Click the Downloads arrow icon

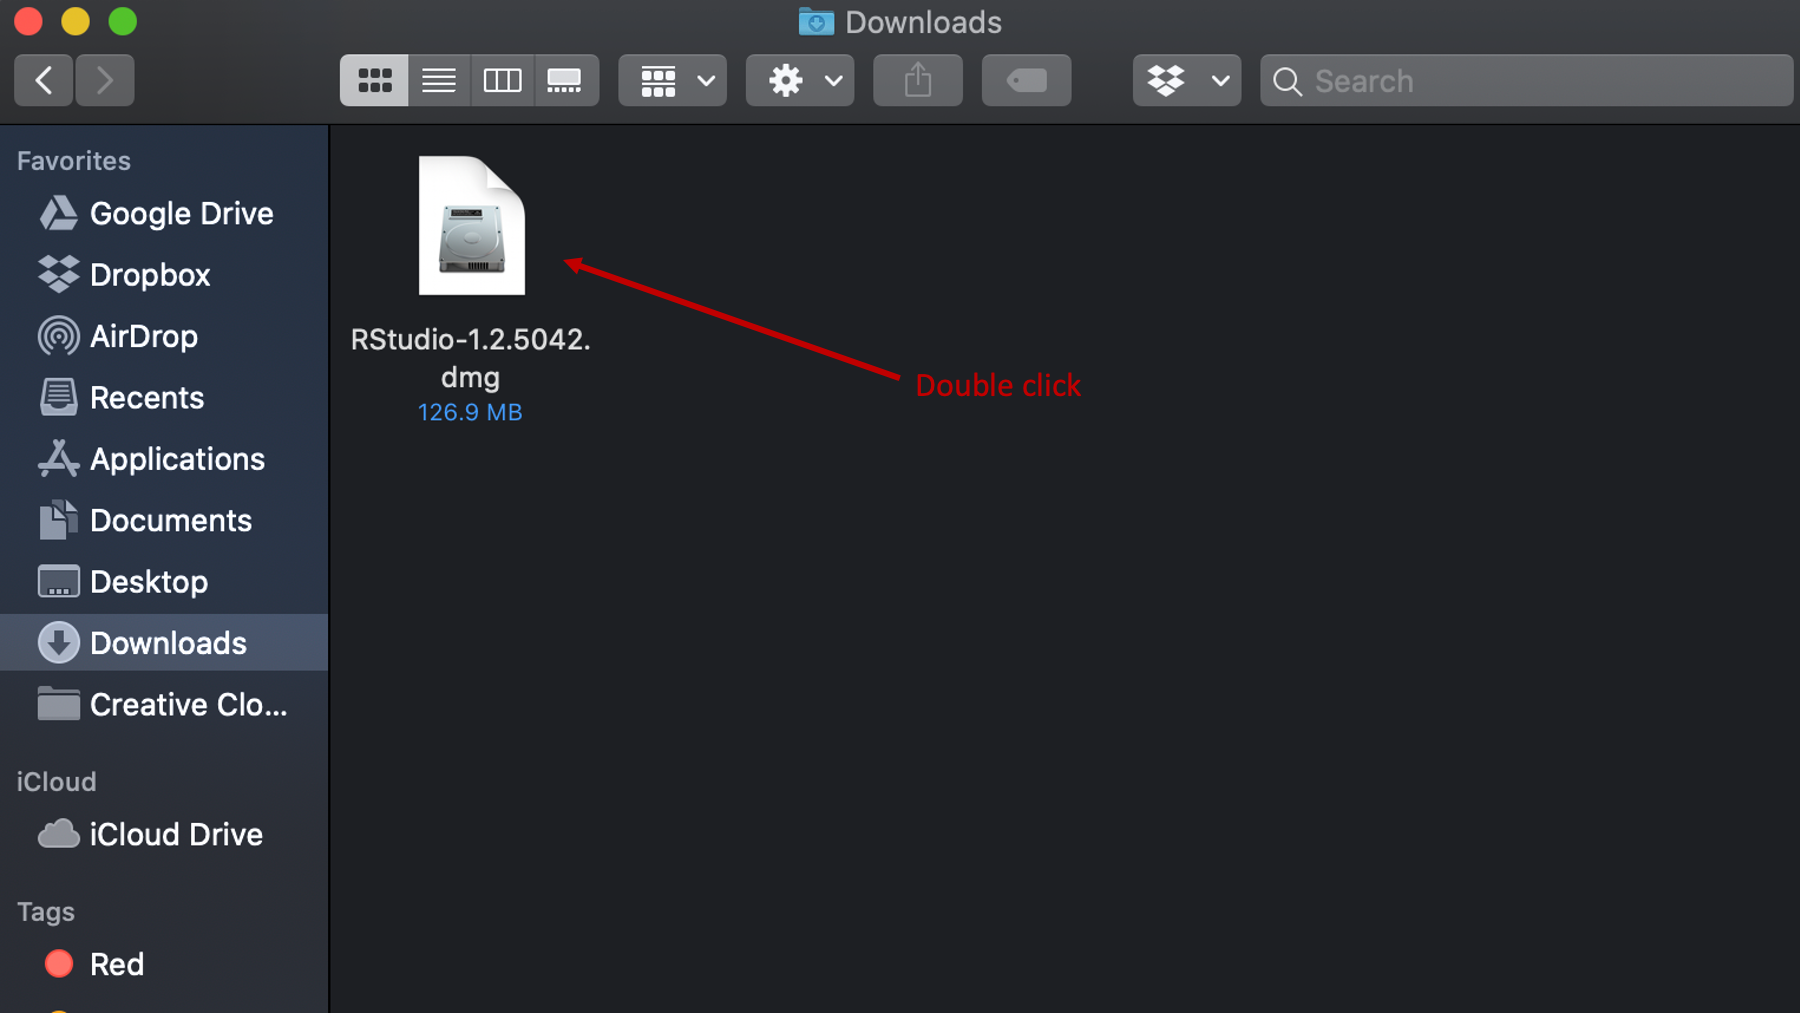click(x=58, y=643)
